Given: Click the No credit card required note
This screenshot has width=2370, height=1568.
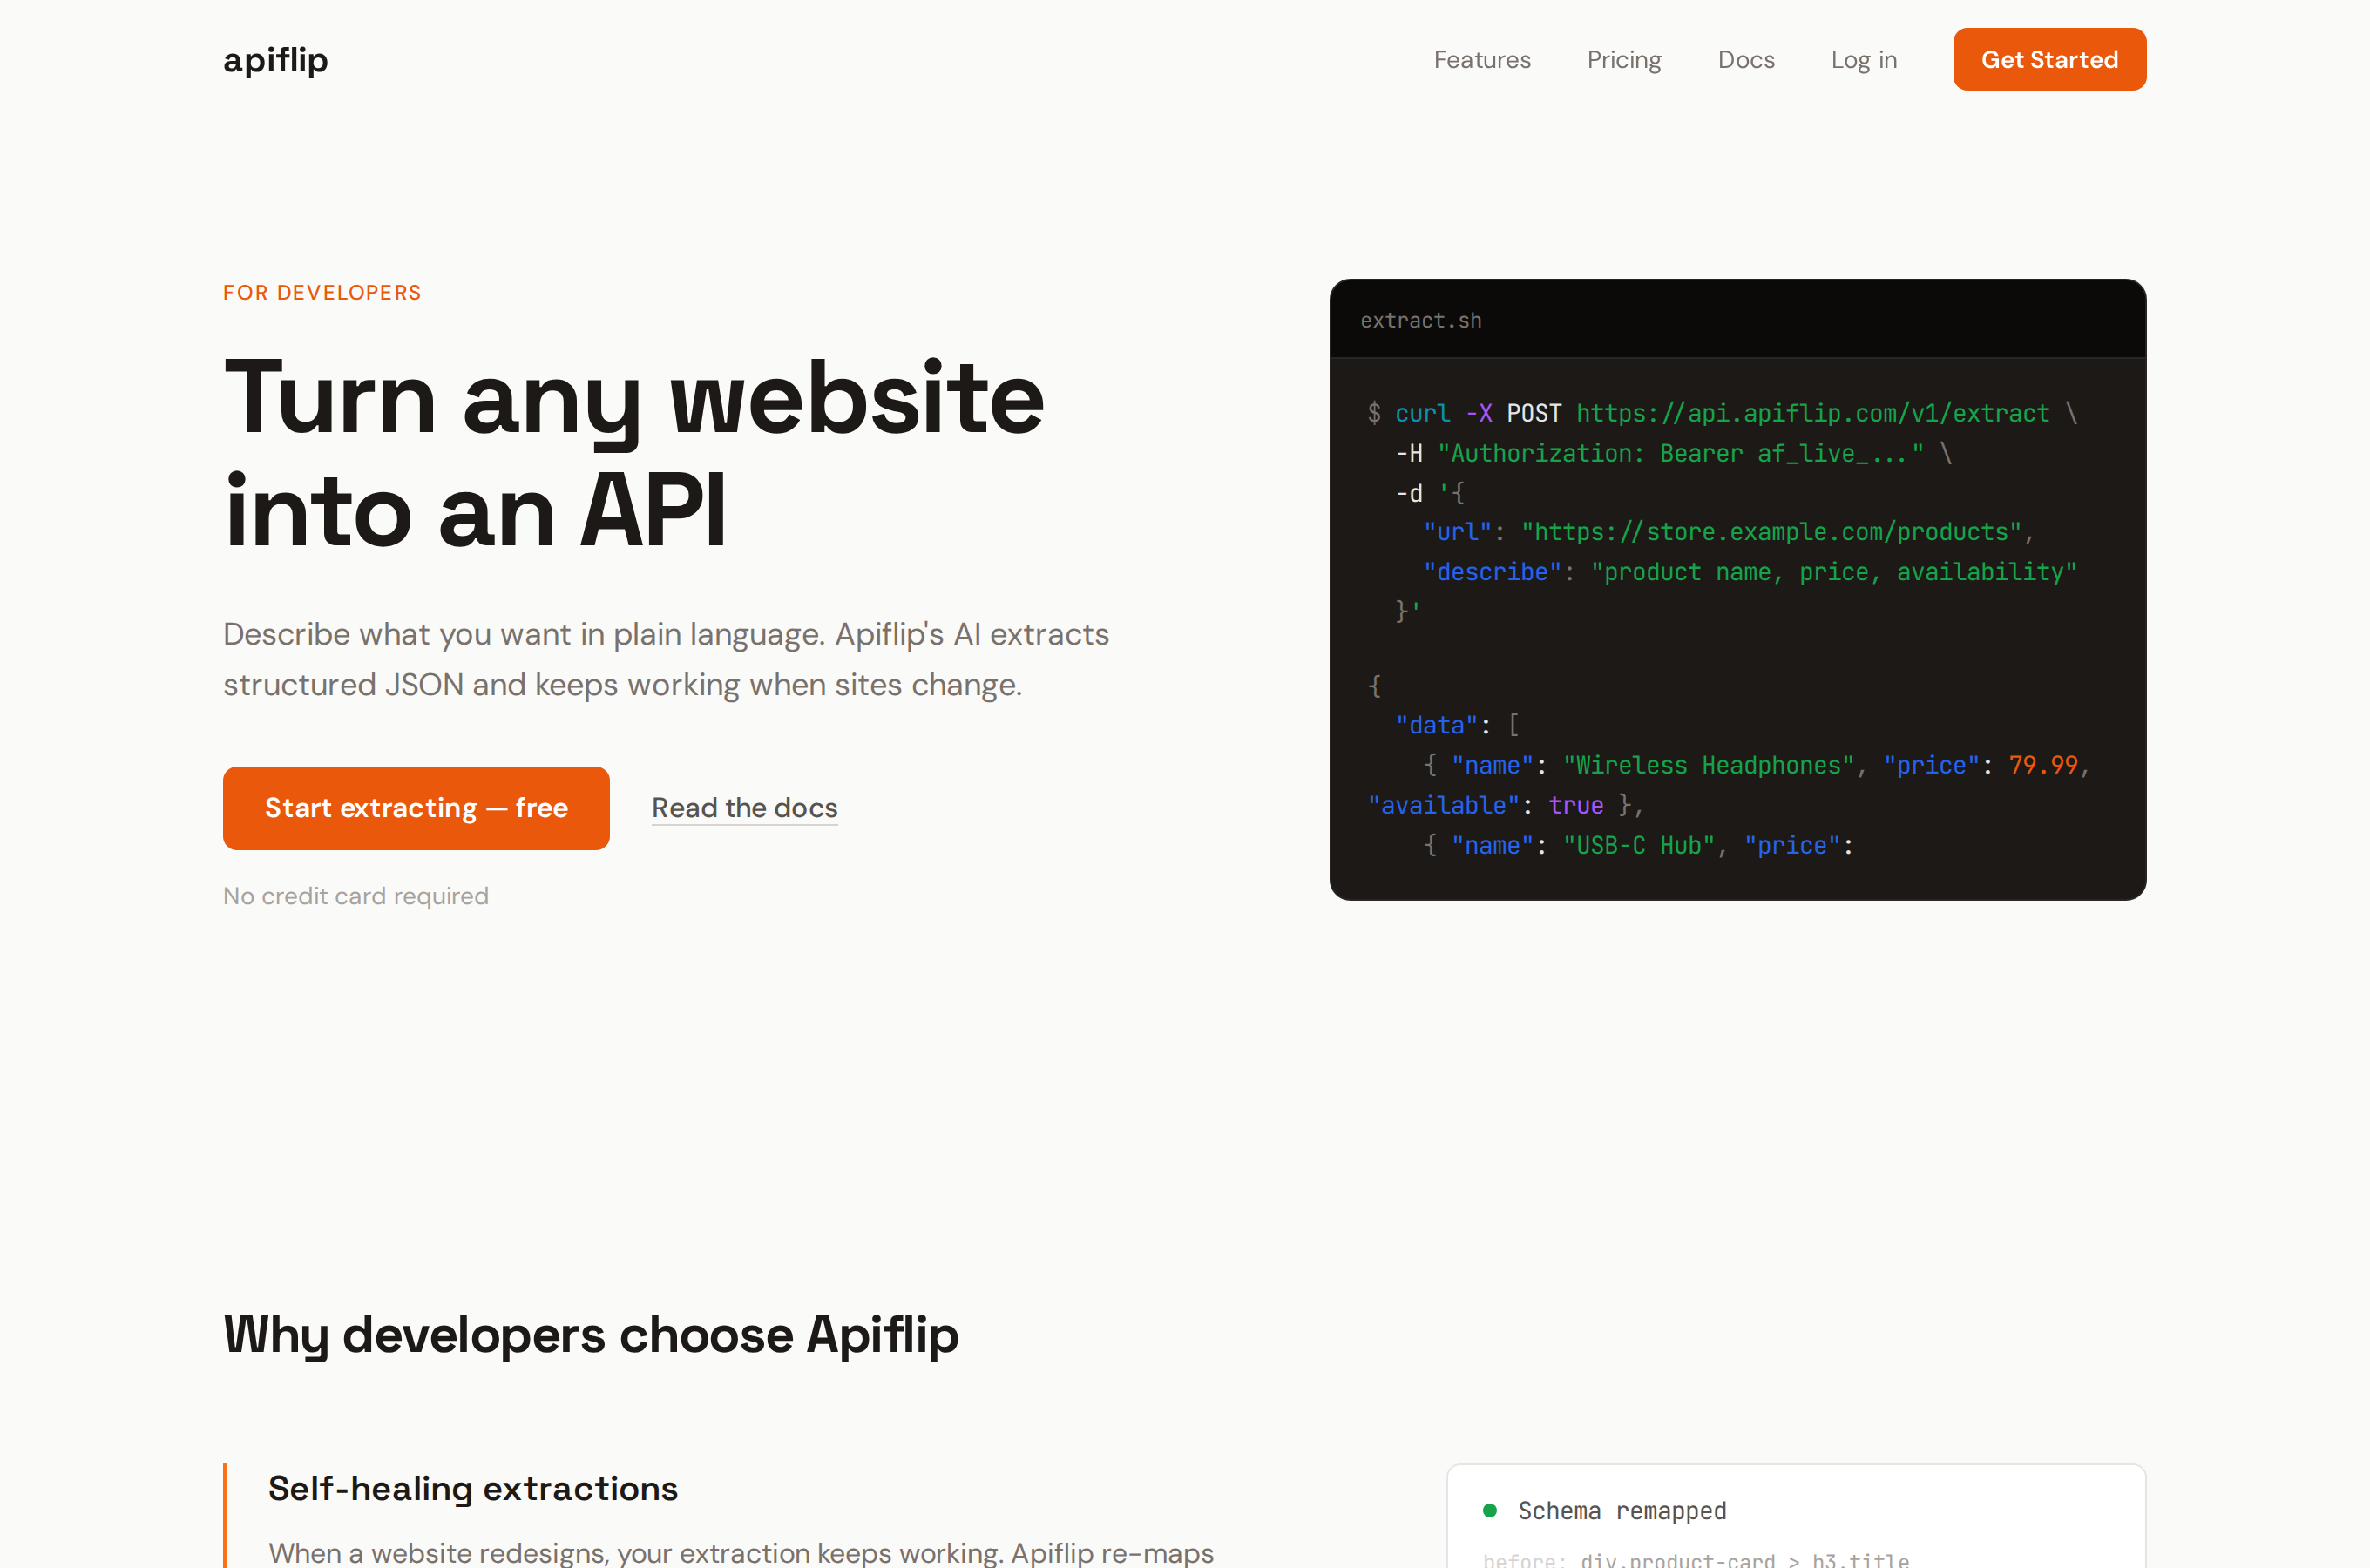Looking at the screenshot, I should pos(356,896).
